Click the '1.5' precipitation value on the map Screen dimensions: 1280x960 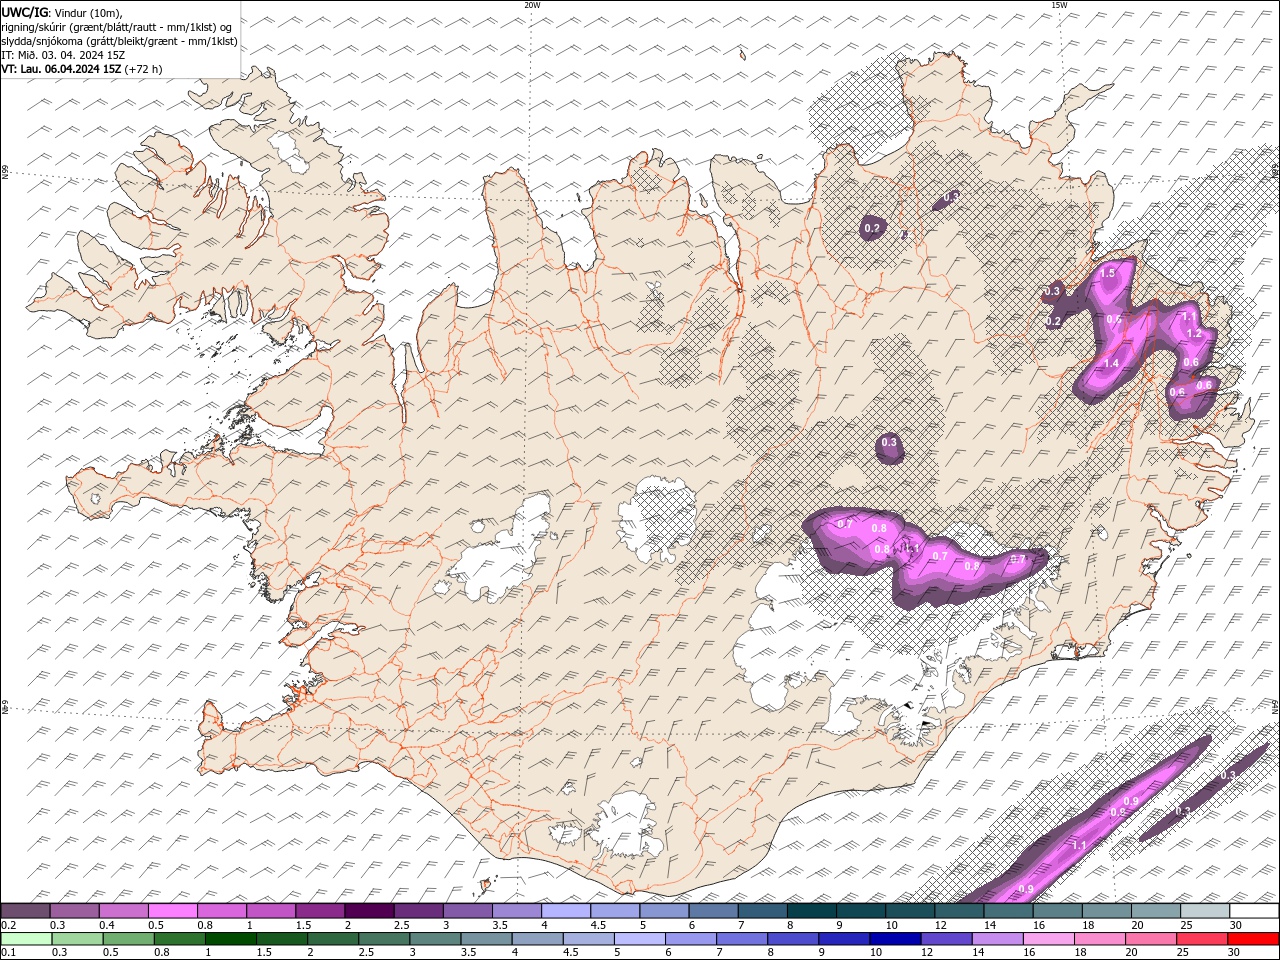[1107, 273]
